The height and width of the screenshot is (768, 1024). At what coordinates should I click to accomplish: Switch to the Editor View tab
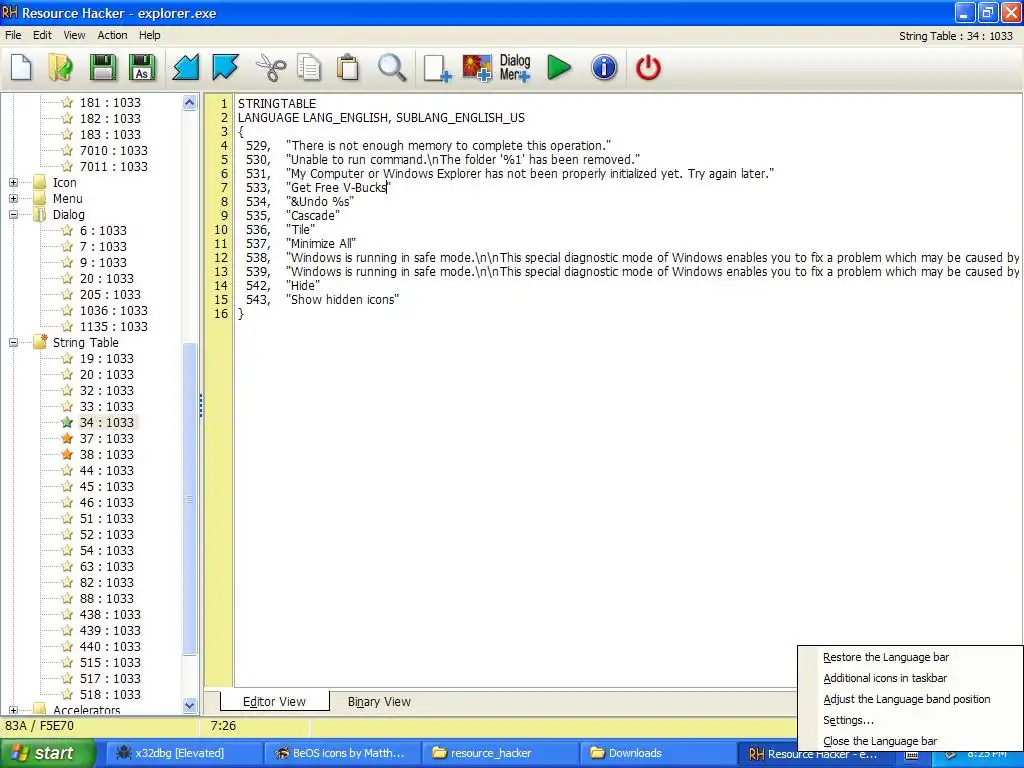274,701
